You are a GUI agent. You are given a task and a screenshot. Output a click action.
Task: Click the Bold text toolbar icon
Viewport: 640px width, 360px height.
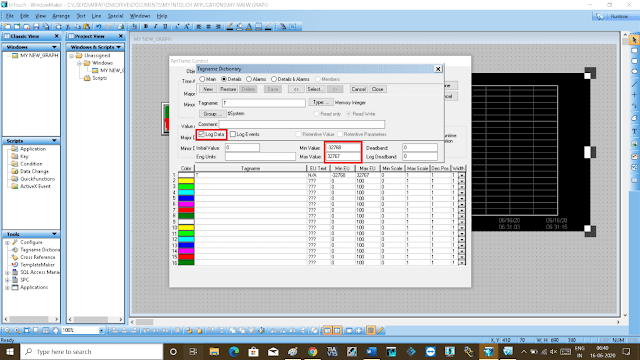[x=146, y=27]
